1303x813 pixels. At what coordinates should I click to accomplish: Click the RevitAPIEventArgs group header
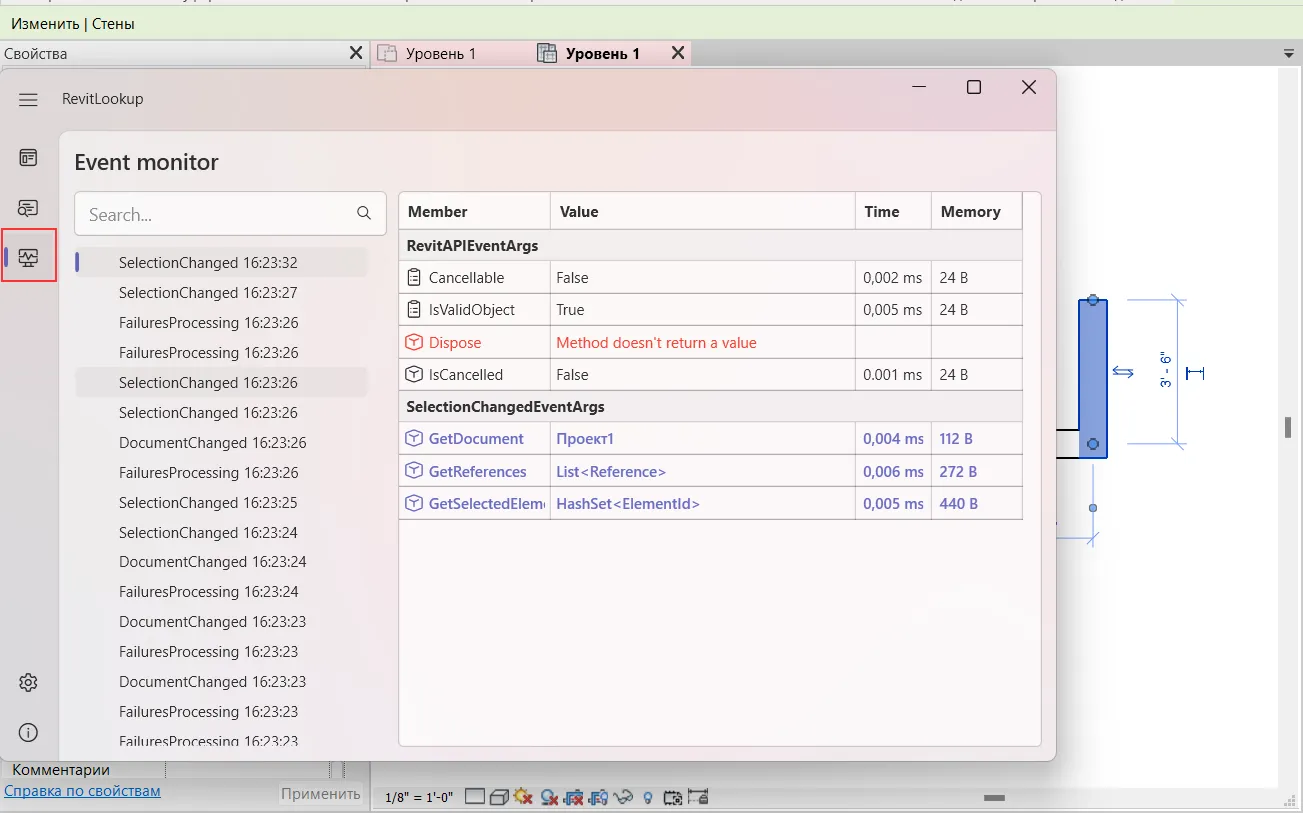click(x=711, y=245)
